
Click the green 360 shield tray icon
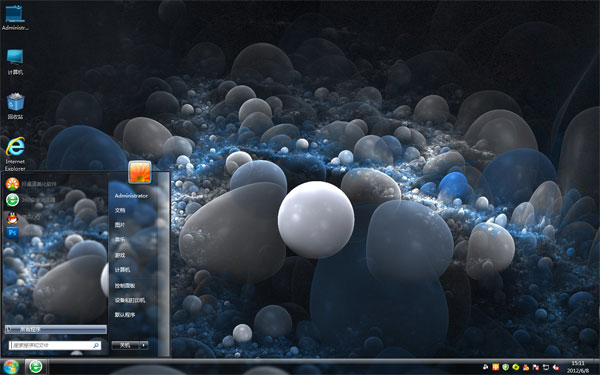(505, 367)
